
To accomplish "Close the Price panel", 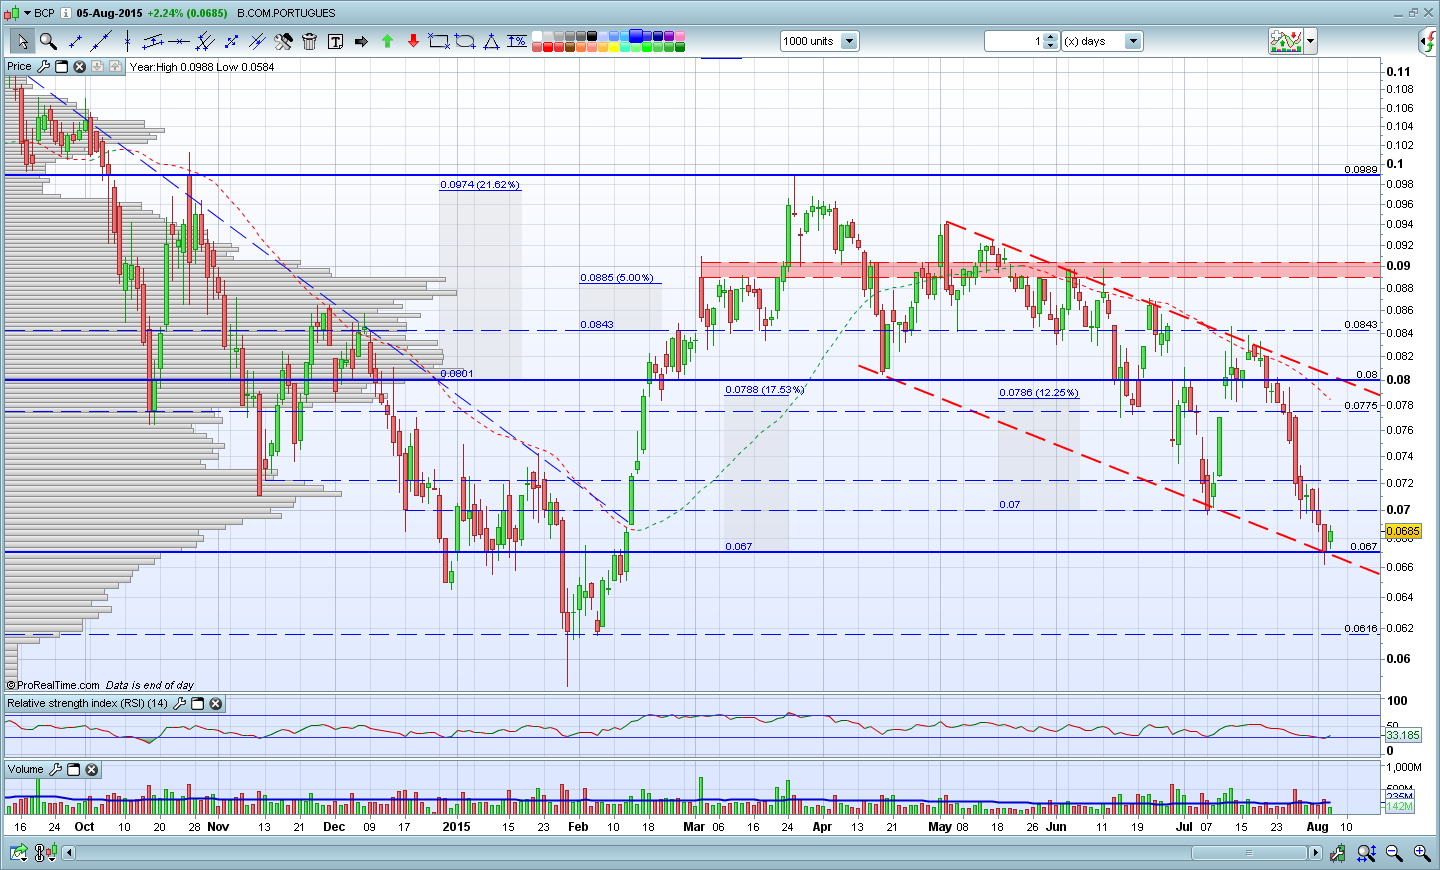I will coord(79,66).
